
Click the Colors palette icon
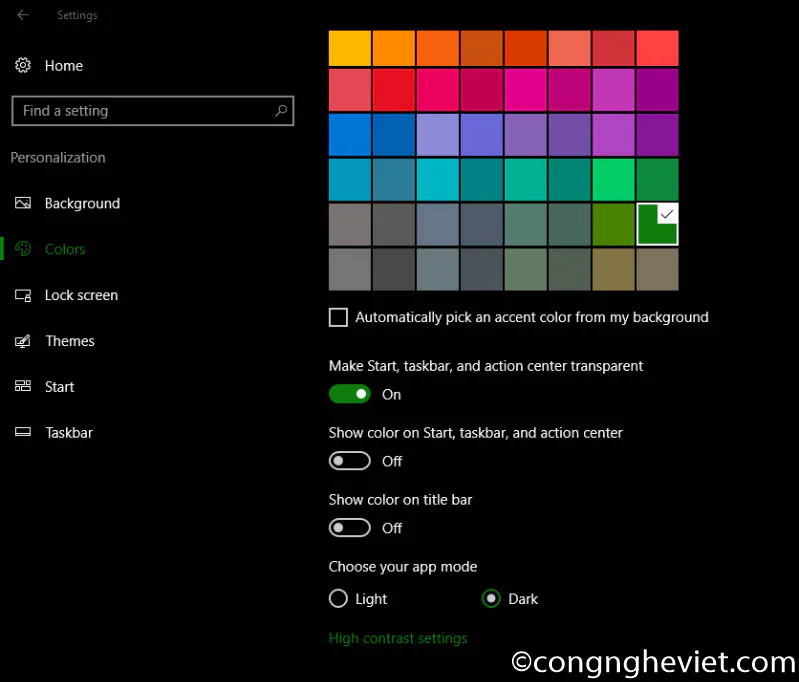(22, 249)
